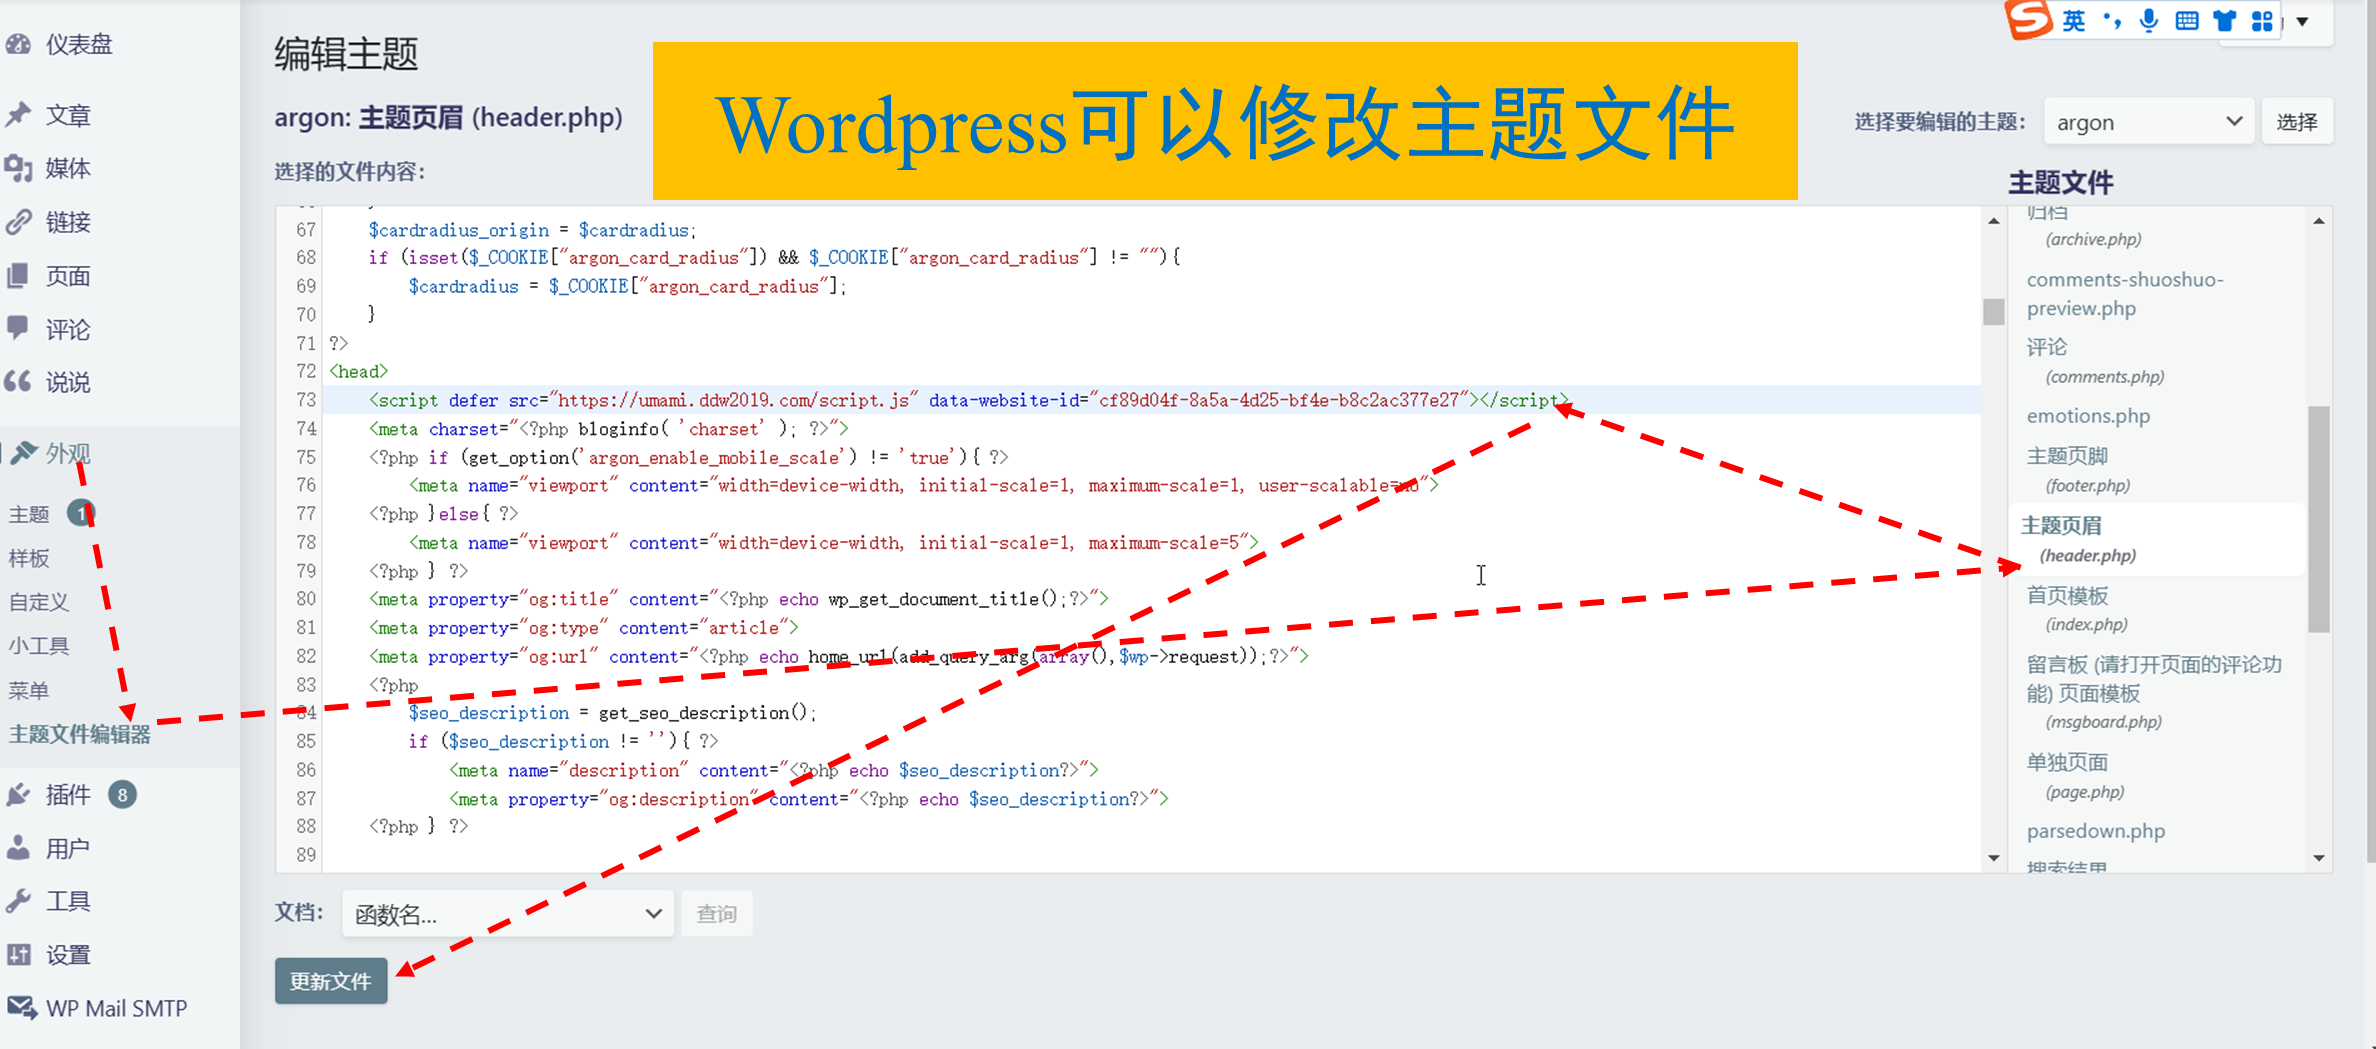Expand the dropdown arrow at top-right corner

point(2303,21)
